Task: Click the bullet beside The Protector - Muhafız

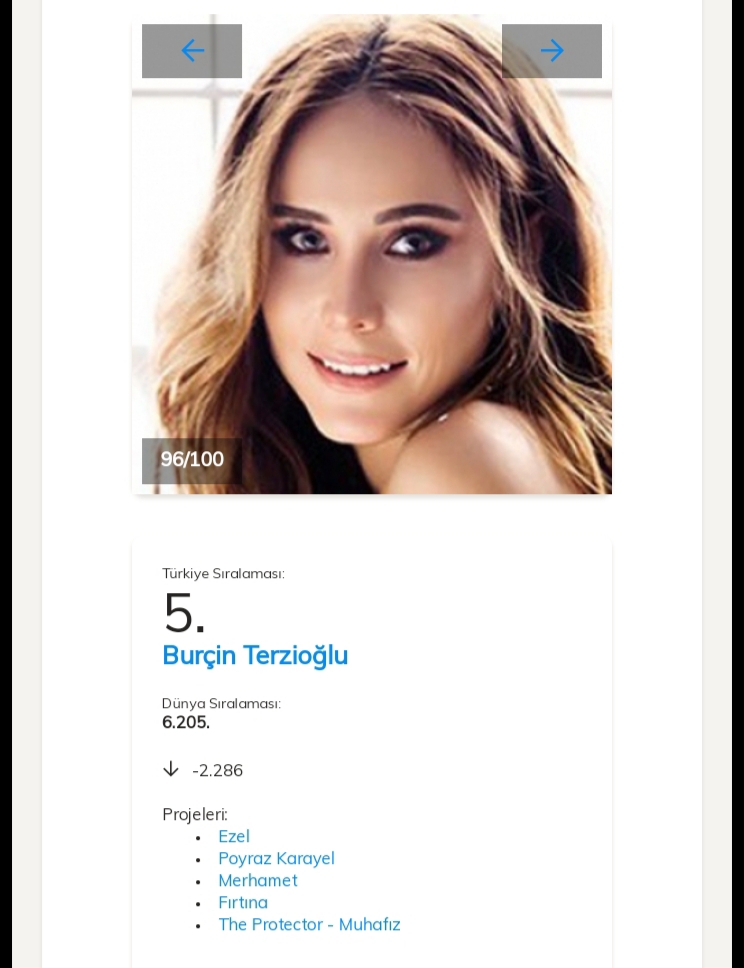Action: coord(198,926)
